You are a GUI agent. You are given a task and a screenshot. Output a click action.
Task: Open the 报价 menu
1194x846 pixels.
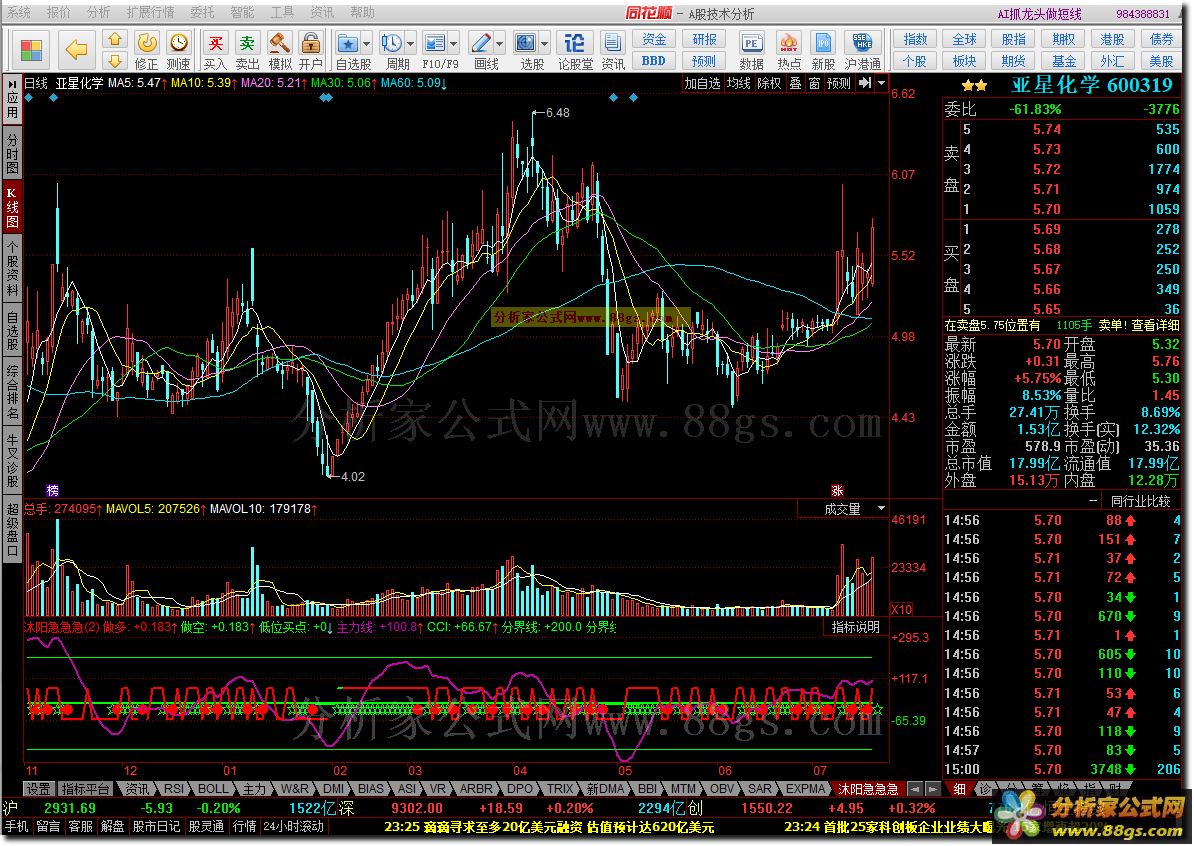coord(58,12)
